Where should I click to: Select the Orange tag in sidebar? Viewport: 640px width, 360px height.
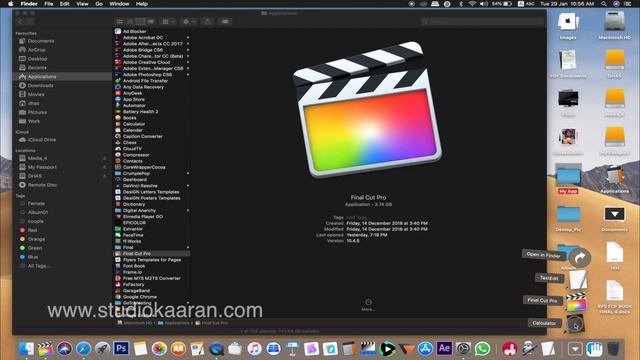pyautogui.click(x=36, y=239)
